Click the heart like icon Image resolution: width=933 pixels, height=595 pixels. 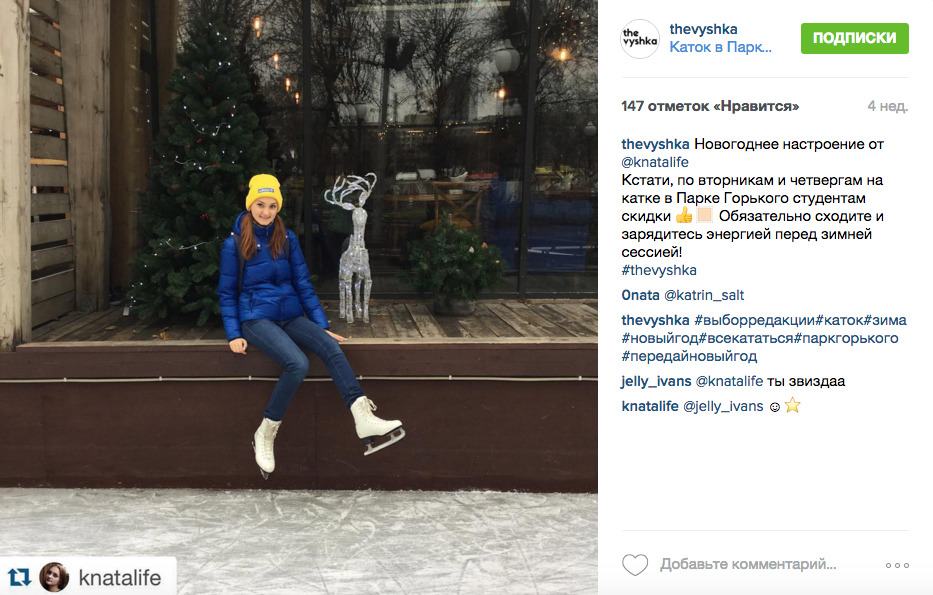(634, 565)
